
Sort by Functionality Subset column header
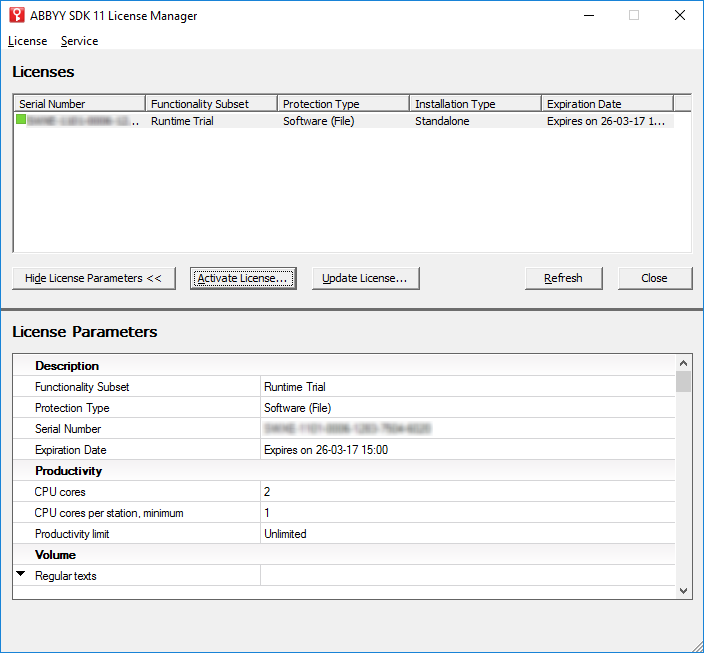(211, 104)
